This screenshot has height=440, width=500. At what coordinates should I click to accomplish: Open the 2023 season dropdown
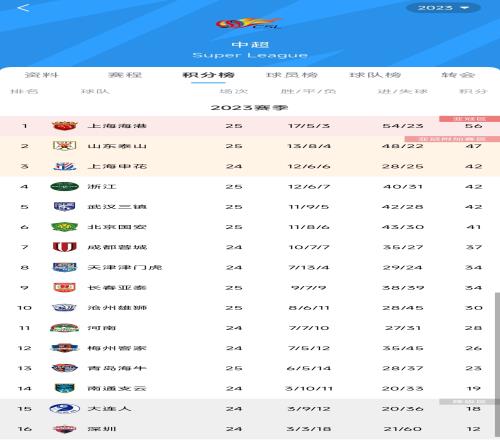[x=443, y=8]
